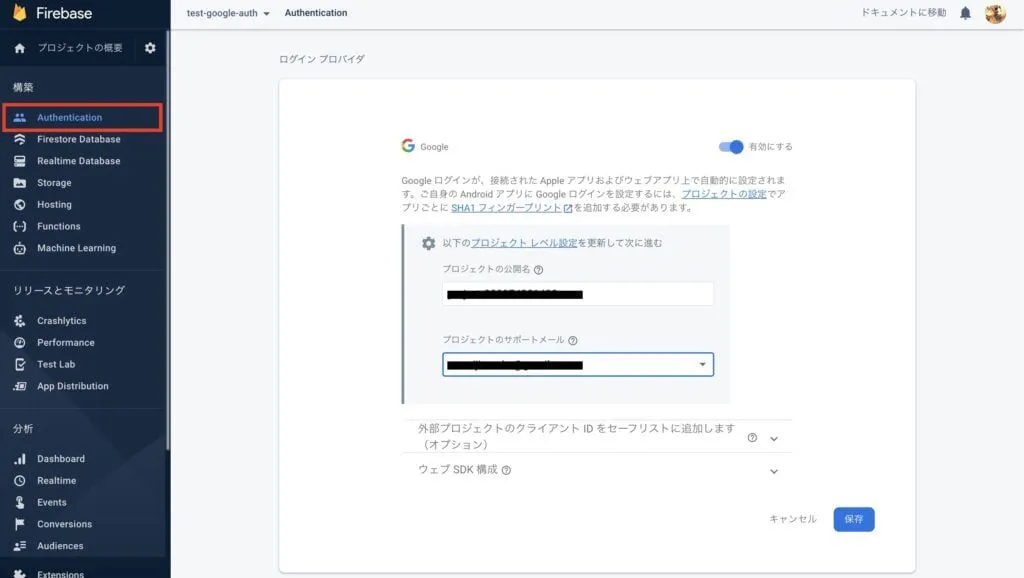Click the Functions sidebar icon
The image size is (1024, 578).
(x=19, y=226)
